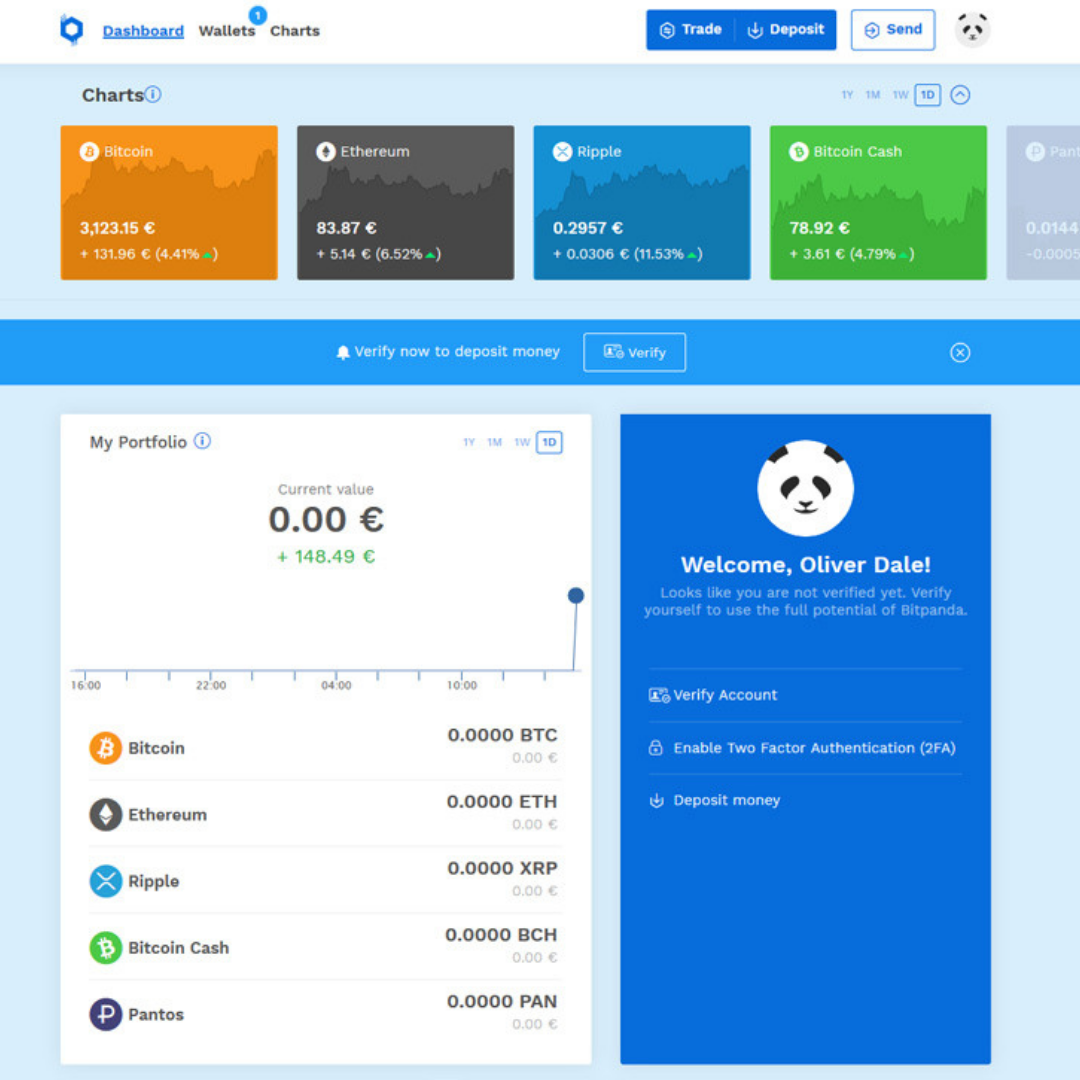Screen dimensions: 1080x1080
Task: Select 1M range for Charts section
Action: point(873,95)
